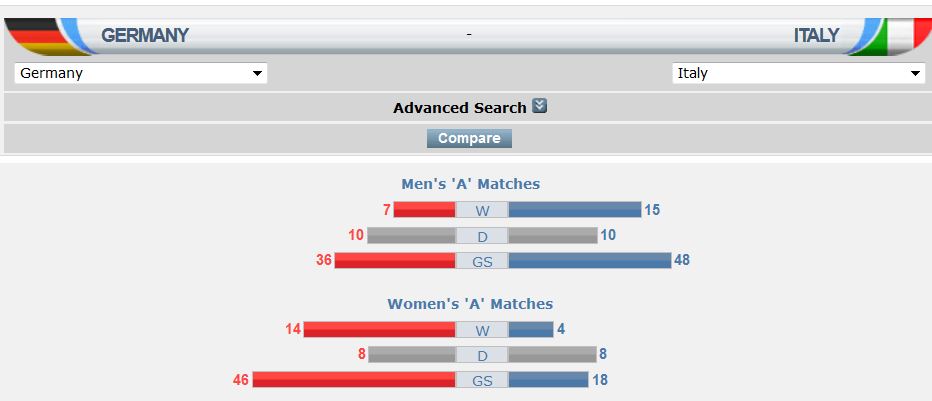The height and width of the screenshot is (401, 932).
Task: Open the Women's 'A' Matches heading link
Action: [x=470, y=304]
